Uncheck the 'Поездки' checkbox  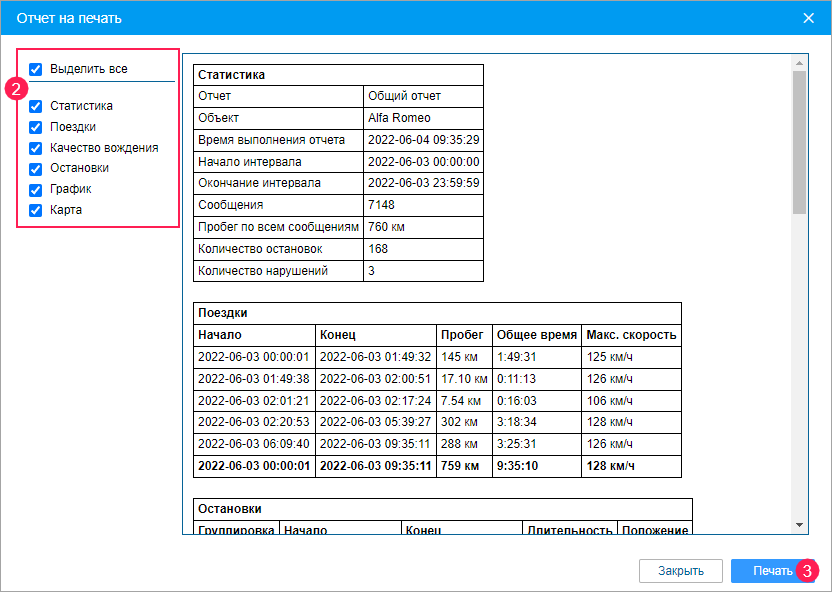pyautogui.click(x=36, y=127)
